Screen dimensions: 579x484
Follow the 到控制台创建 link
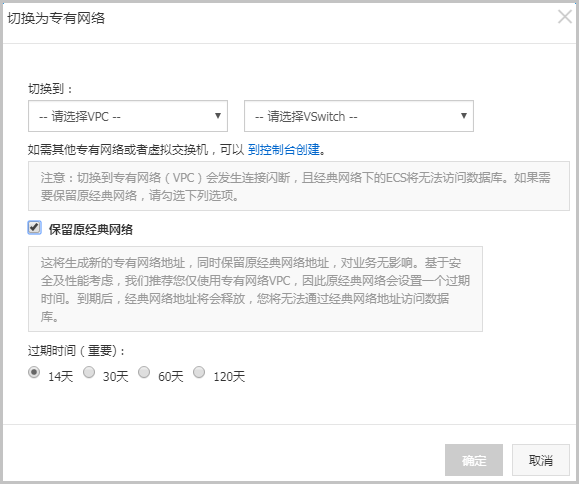click(x=284, y=150)
